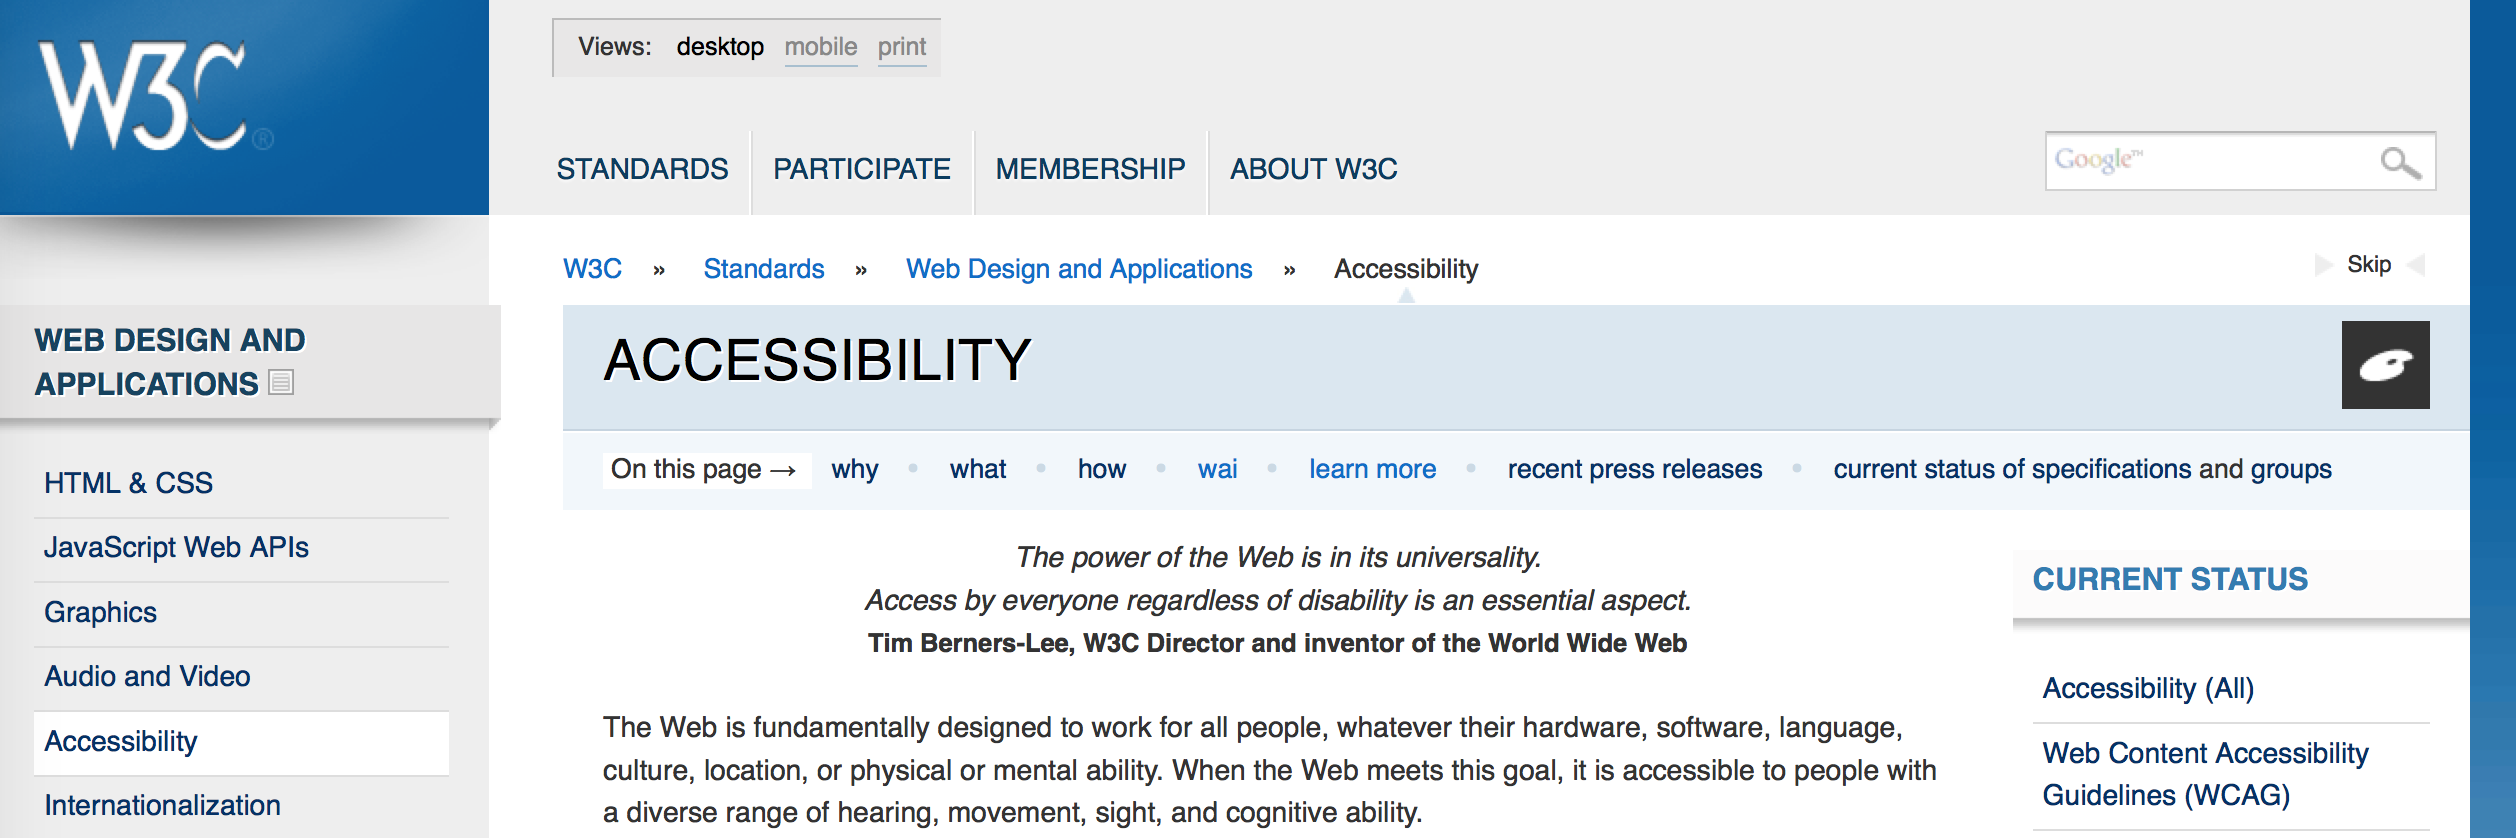This screenshot has width=2516, height=838.
Task: Switch to mobile view
Action: click(x=820, y=47)
